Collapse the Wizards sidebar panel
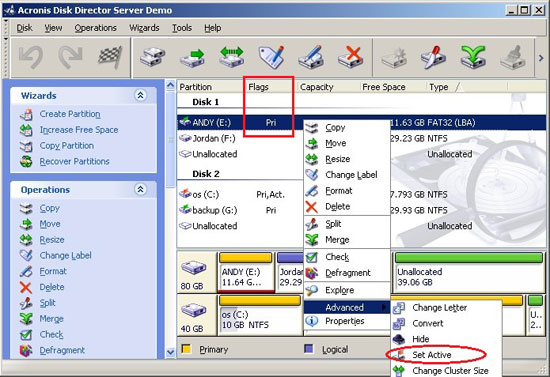 (x=140, y=95)
